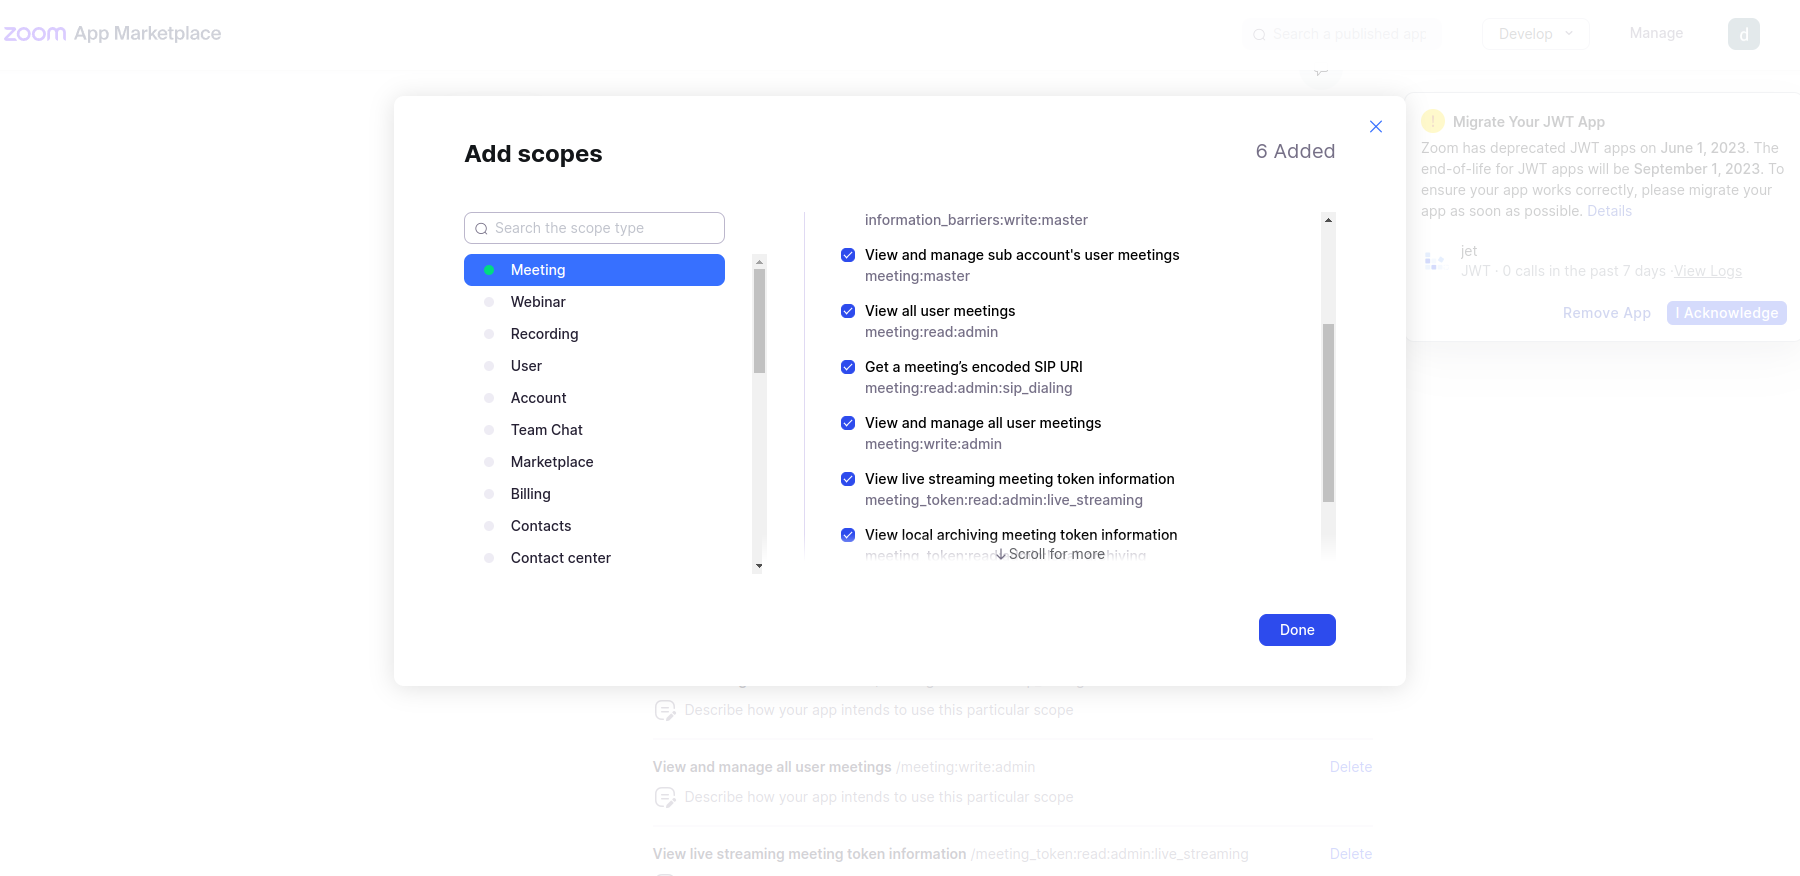Select the Recording scope category
Viewport: 1800px width, 876px height.
(544, 334)
